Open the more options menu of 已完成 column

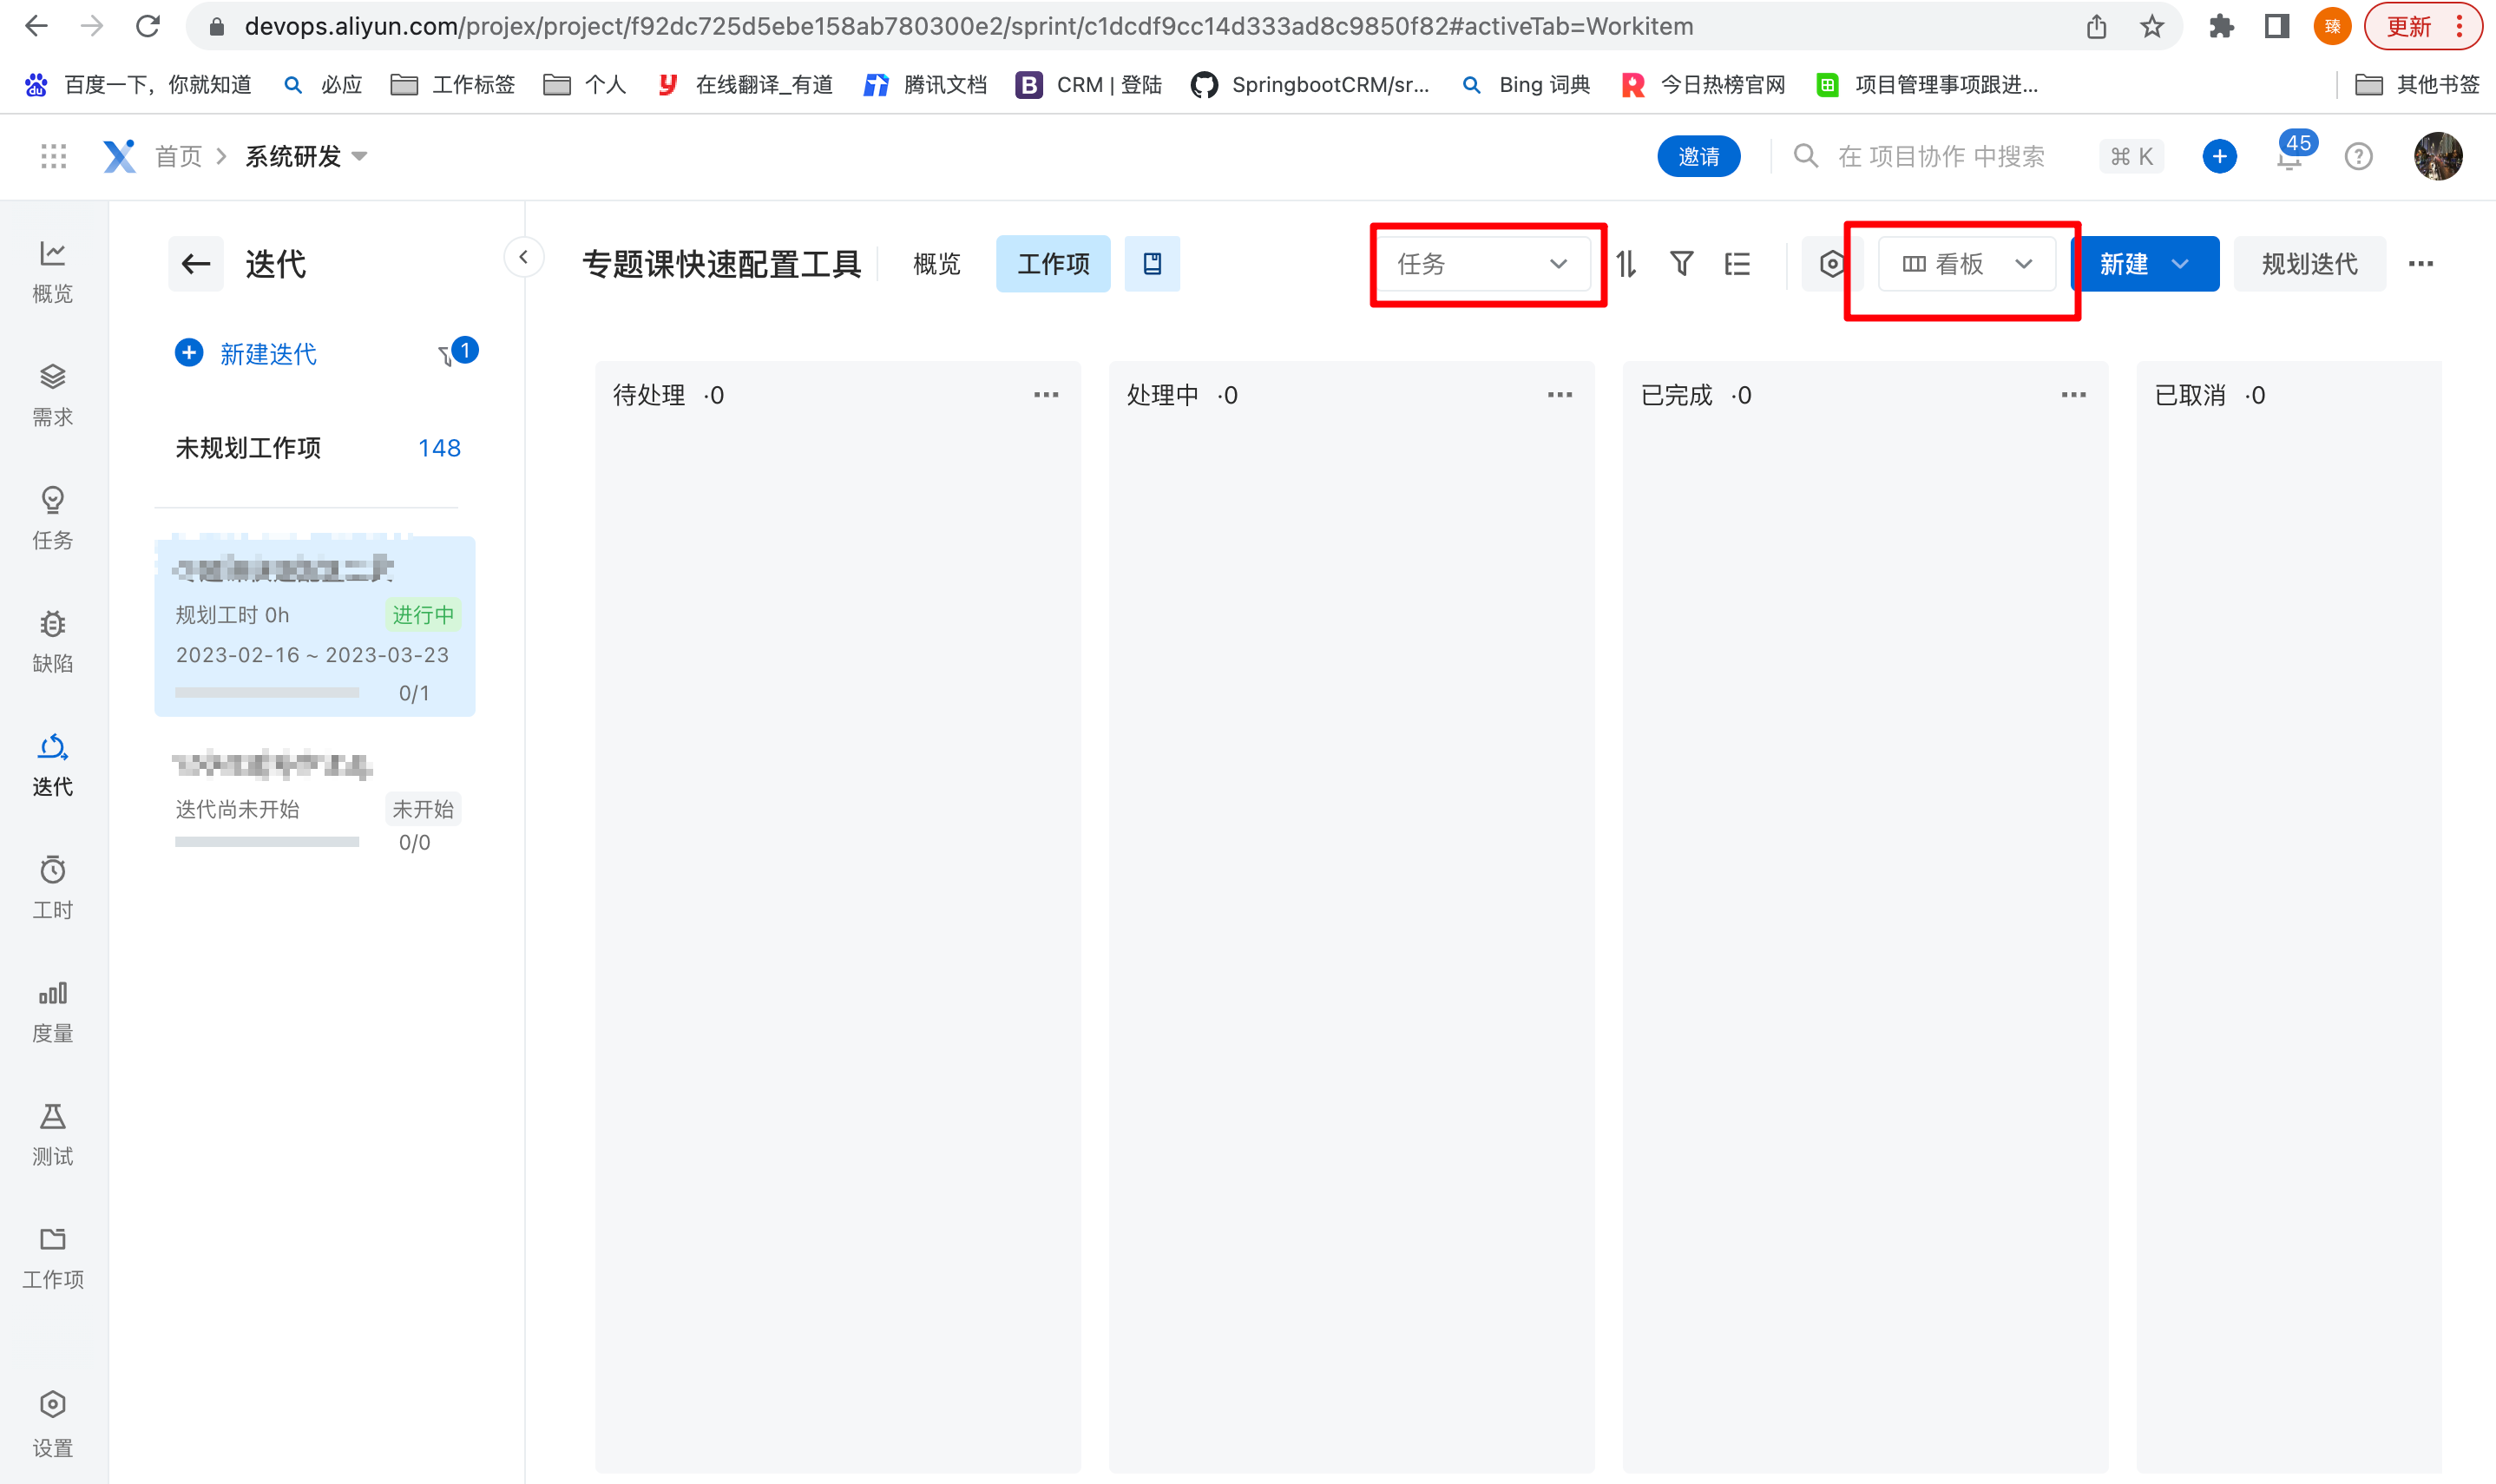click(2074, 395)
